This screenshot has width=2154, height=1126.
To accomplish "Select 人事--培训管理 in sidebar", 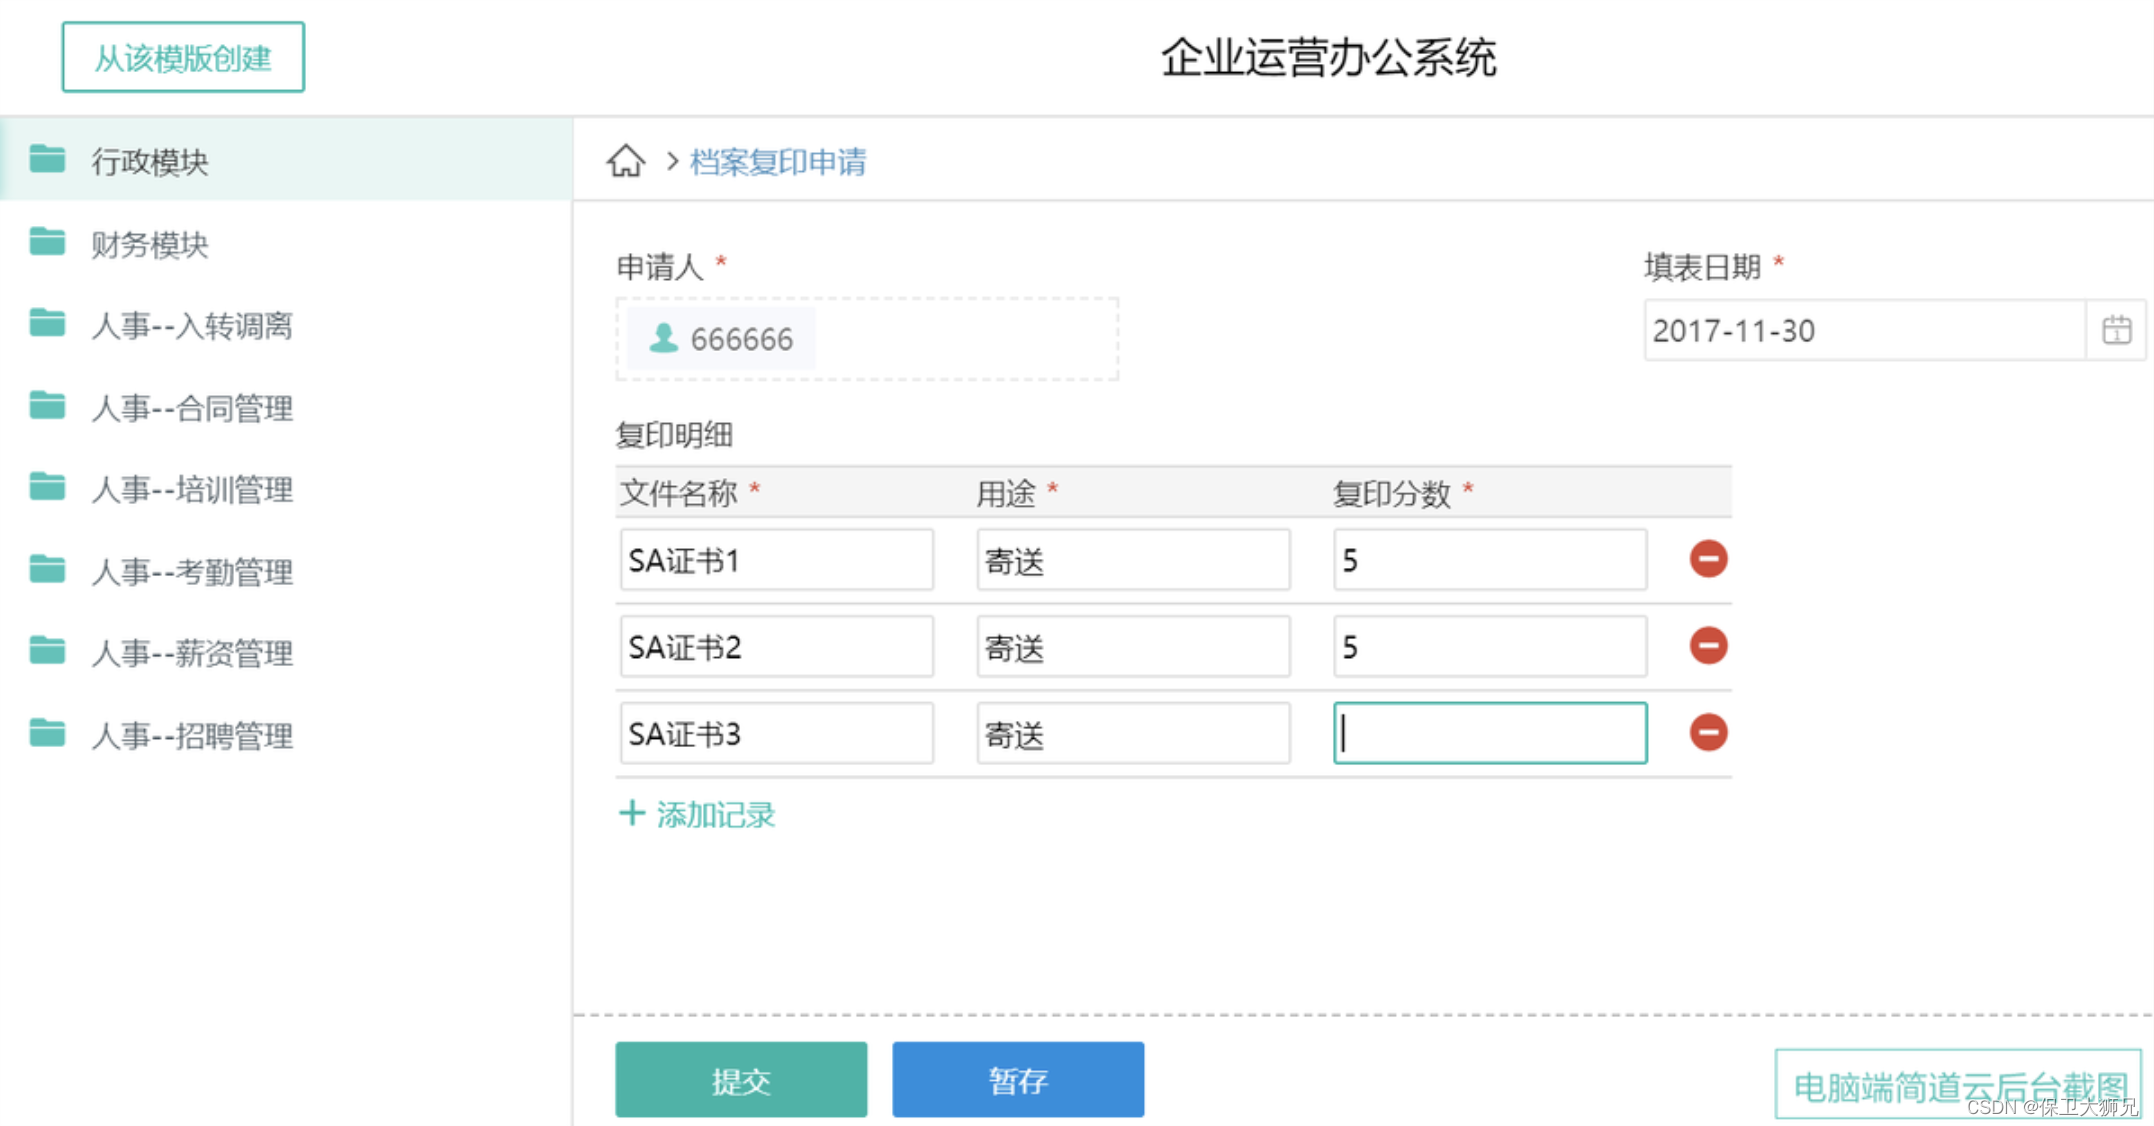I will (191, 490).
